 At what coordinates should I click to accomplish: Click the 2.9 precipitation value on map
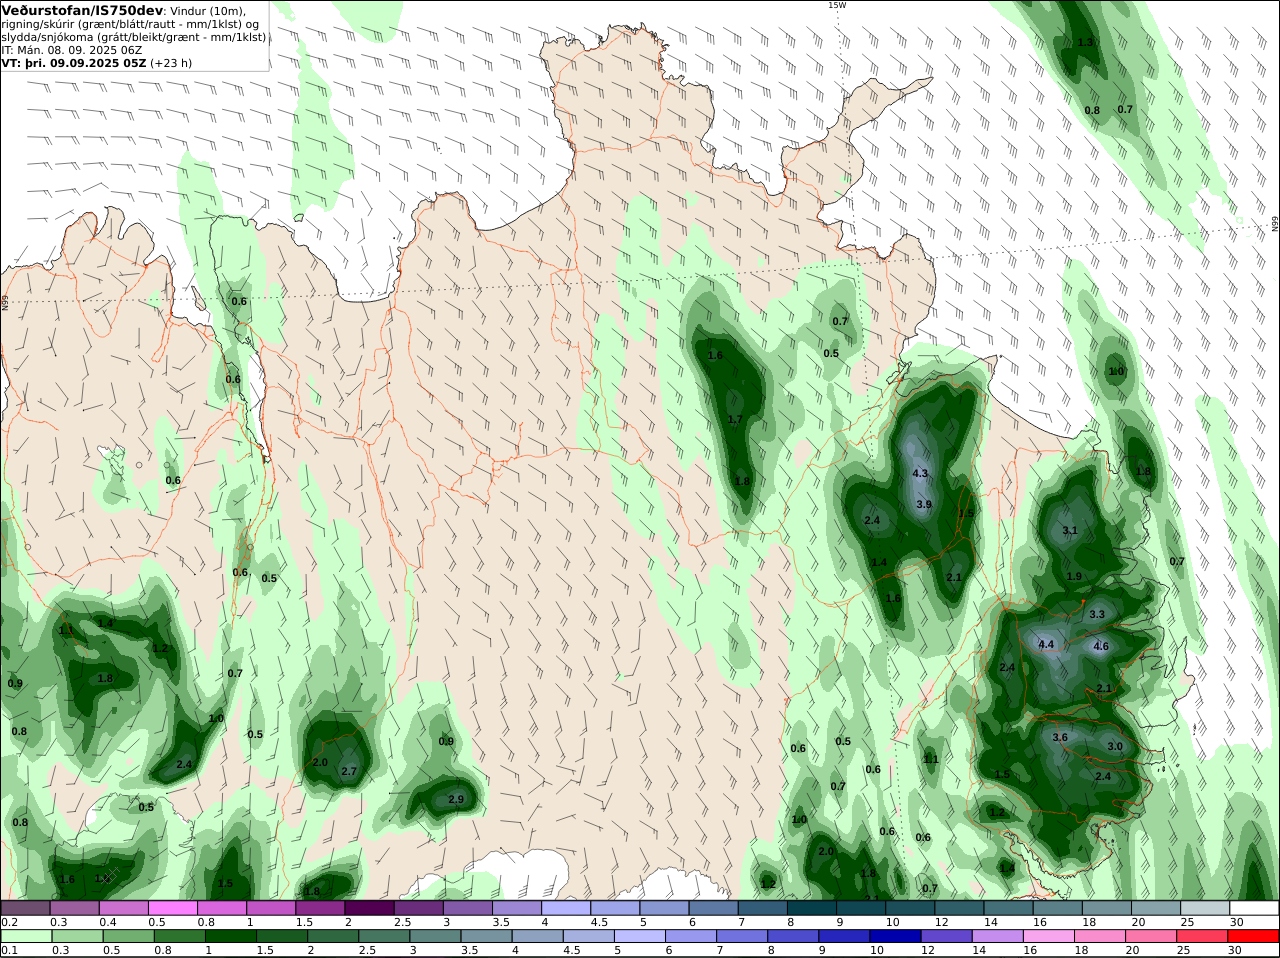[x=456, y=800]
